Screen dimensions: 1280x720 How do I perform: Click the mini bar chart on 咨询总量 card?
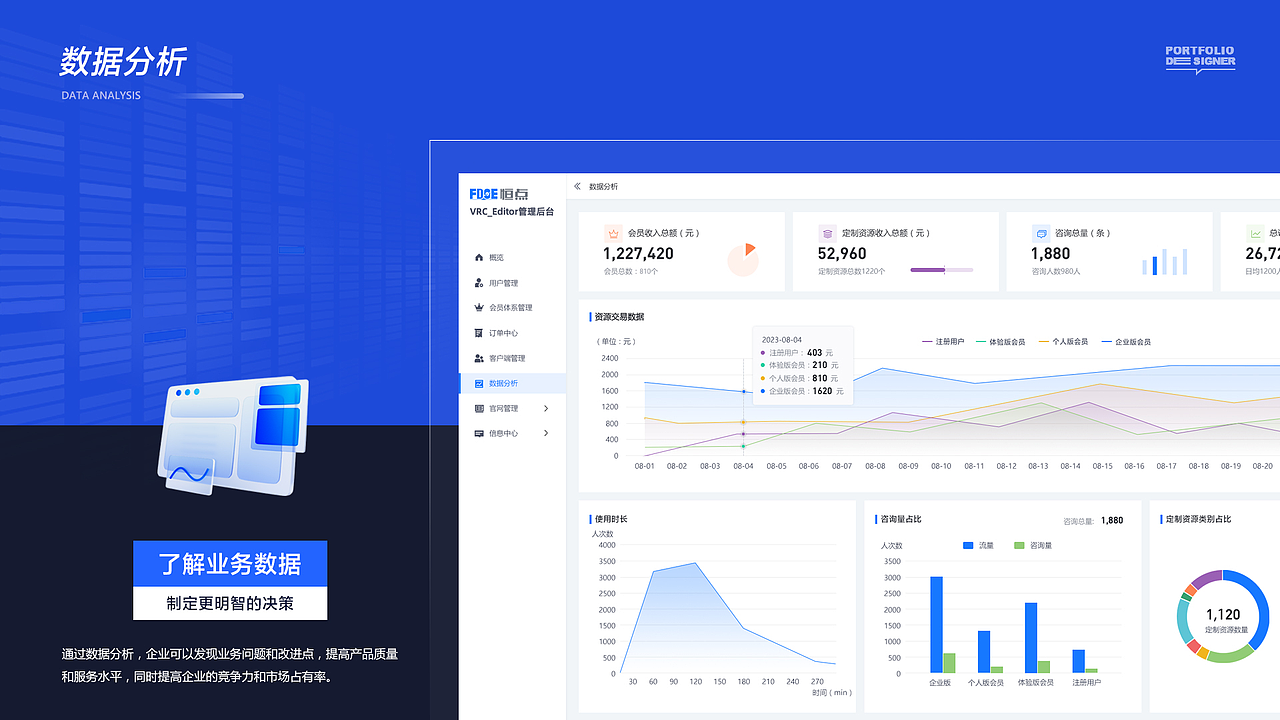click(x=1165, y=262)
